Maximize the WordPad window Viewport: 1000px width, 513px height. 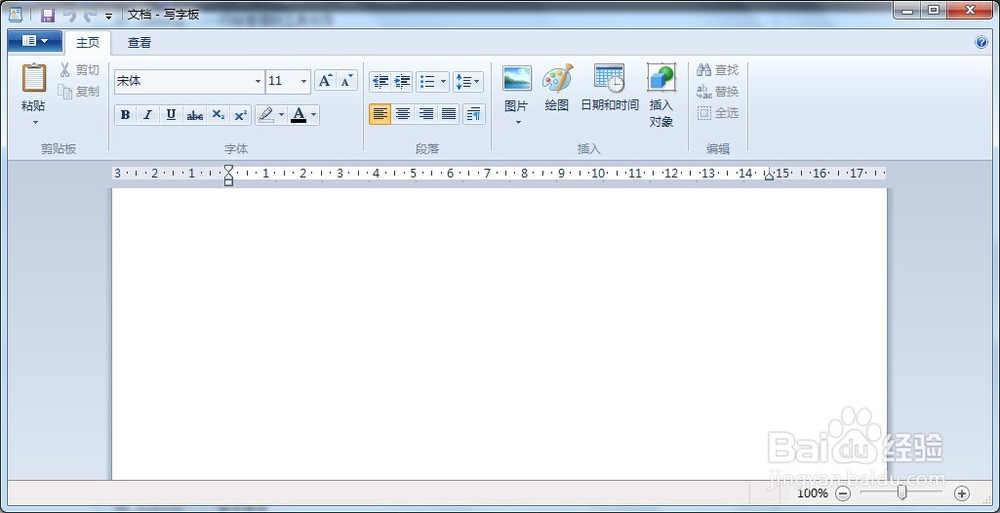point(934,10)
